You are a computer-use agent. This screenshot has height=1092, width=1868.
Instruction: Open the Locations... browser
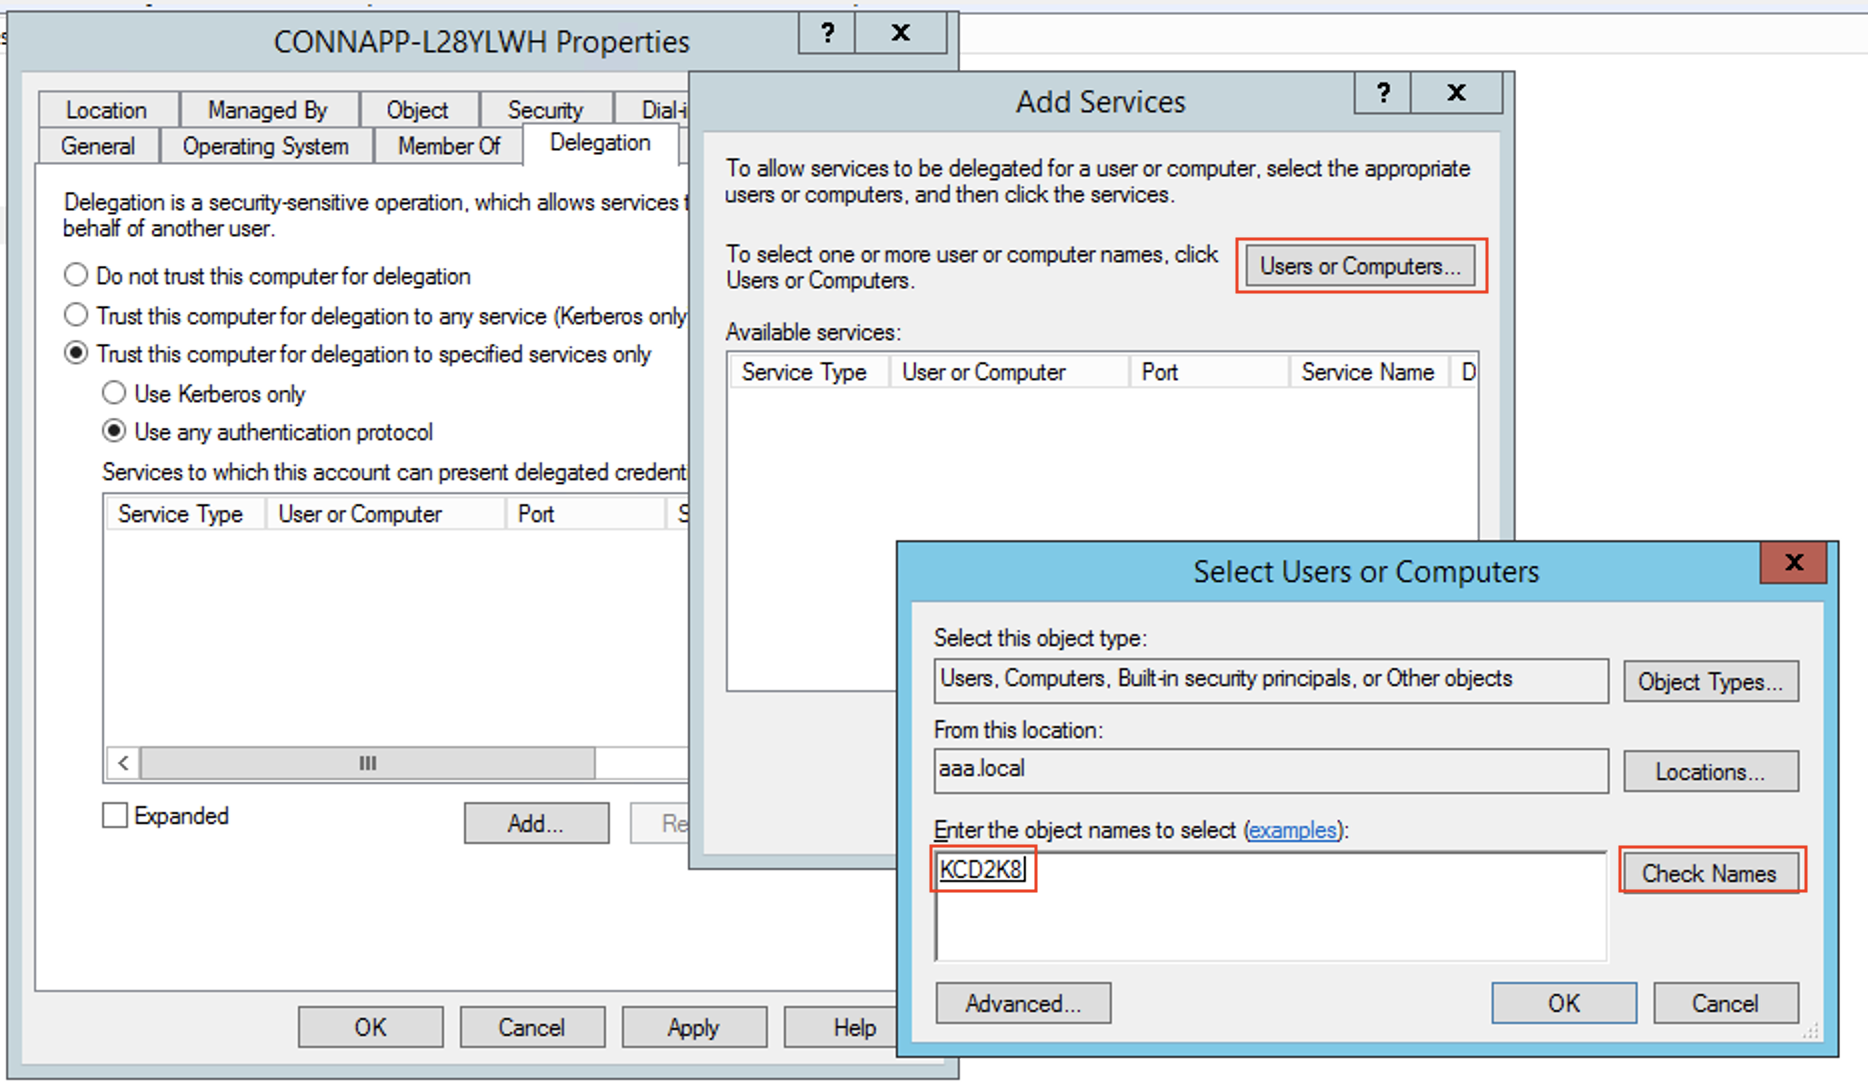[1711, 771]
